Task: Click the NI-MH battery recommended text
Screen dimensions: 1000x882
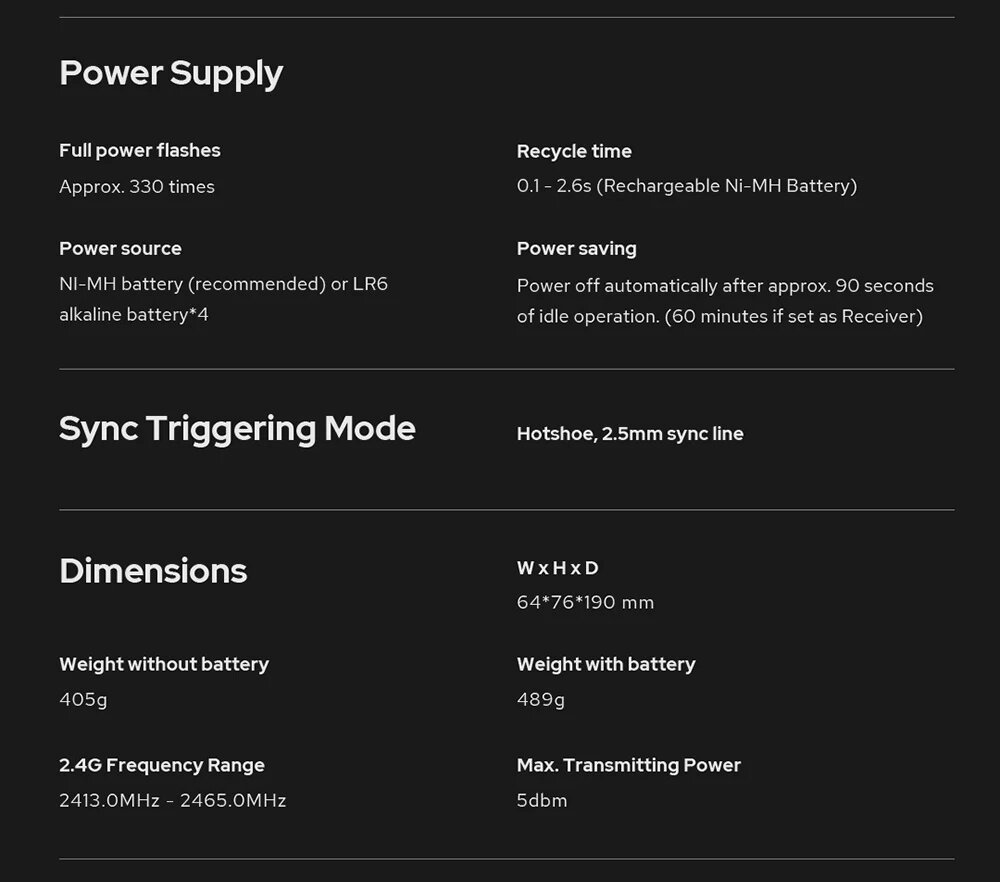Action: pyautogui.click(x=223, y=299)
